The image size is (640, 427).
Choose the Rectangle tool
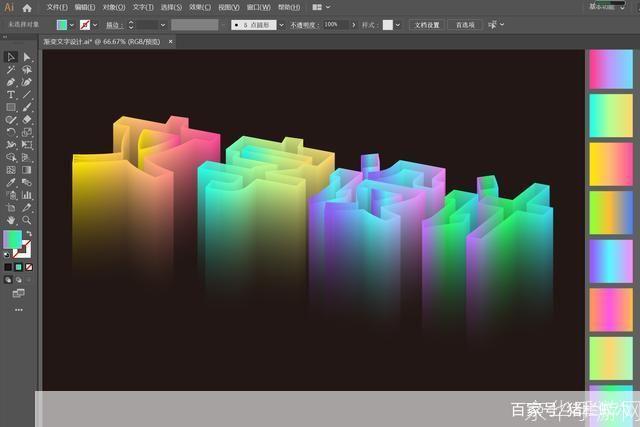pyautogui.click(x=10, y=107)
